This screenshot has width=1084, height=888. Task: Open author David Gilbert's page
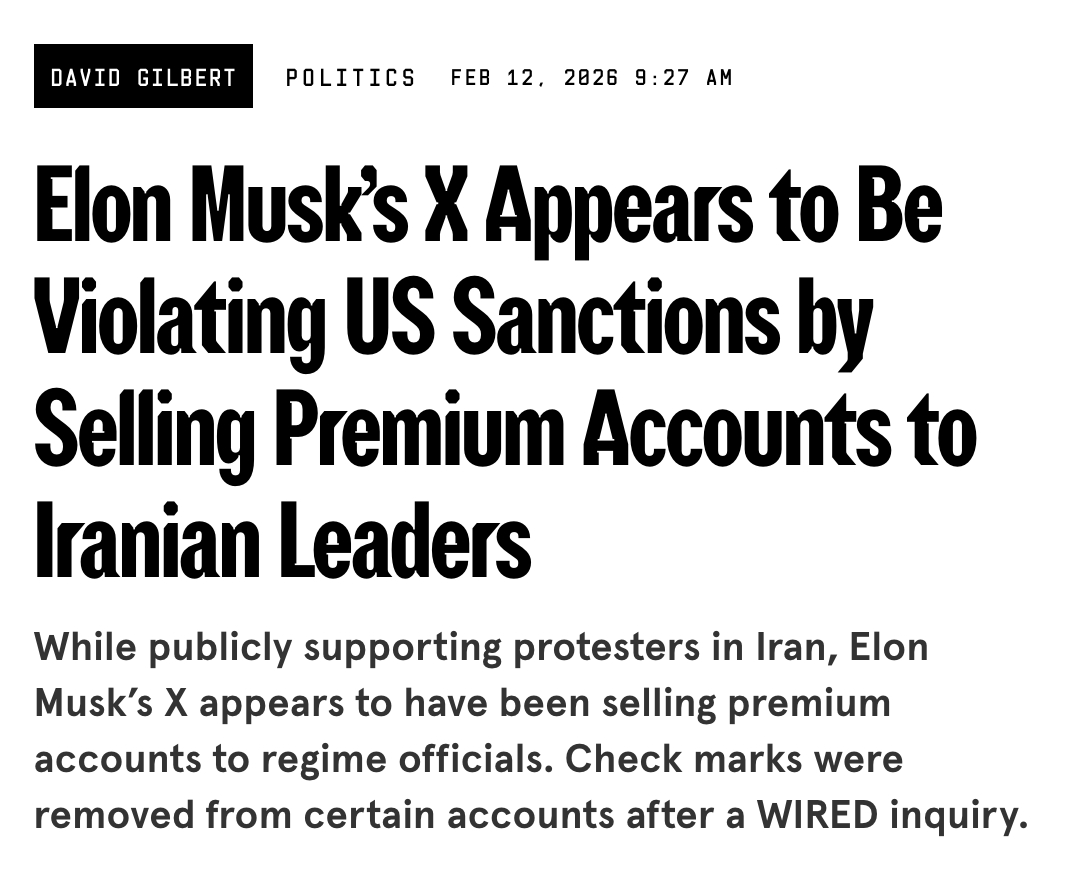tap(143, 77)
